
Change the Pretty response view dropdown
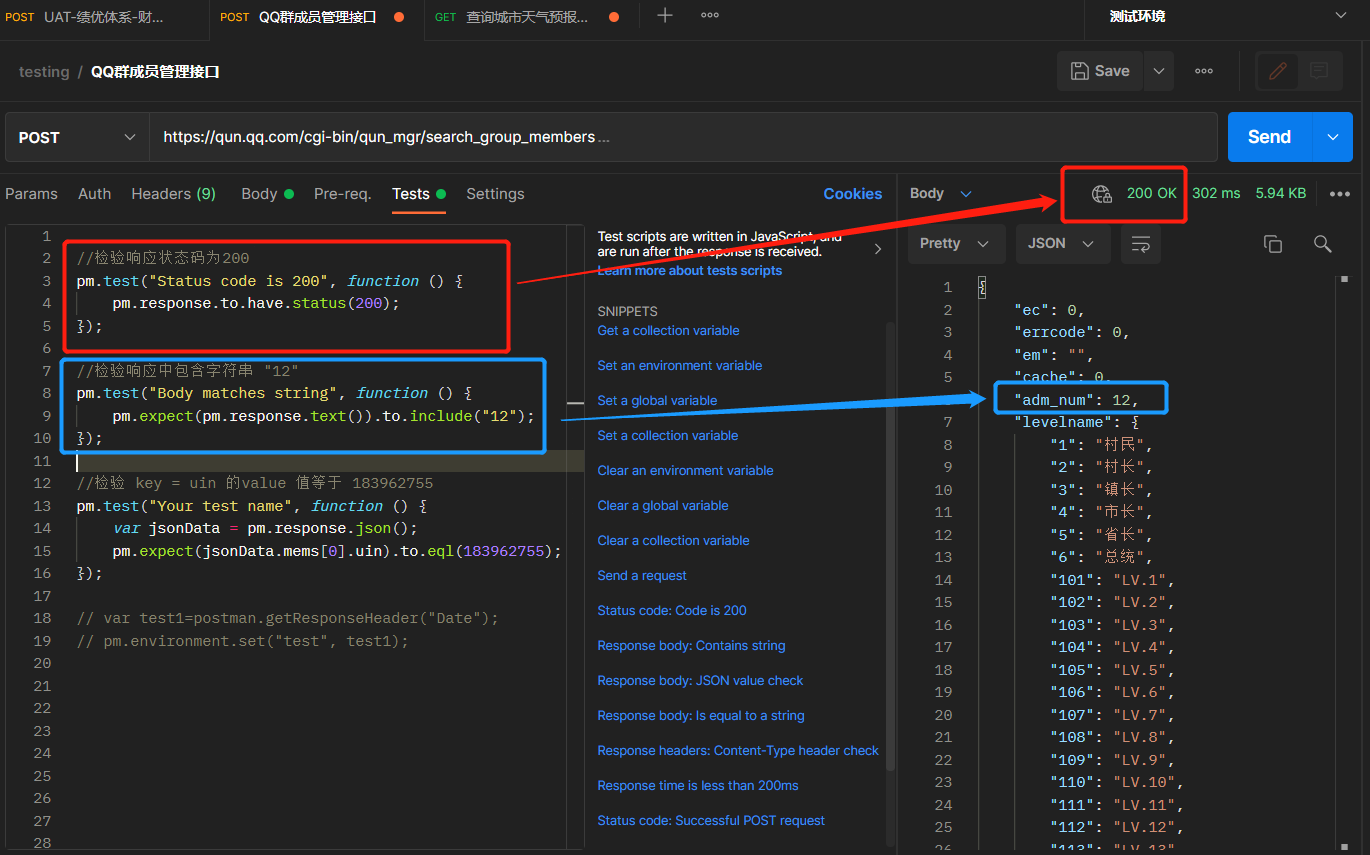pyautogui.click(x=955, y=244)
